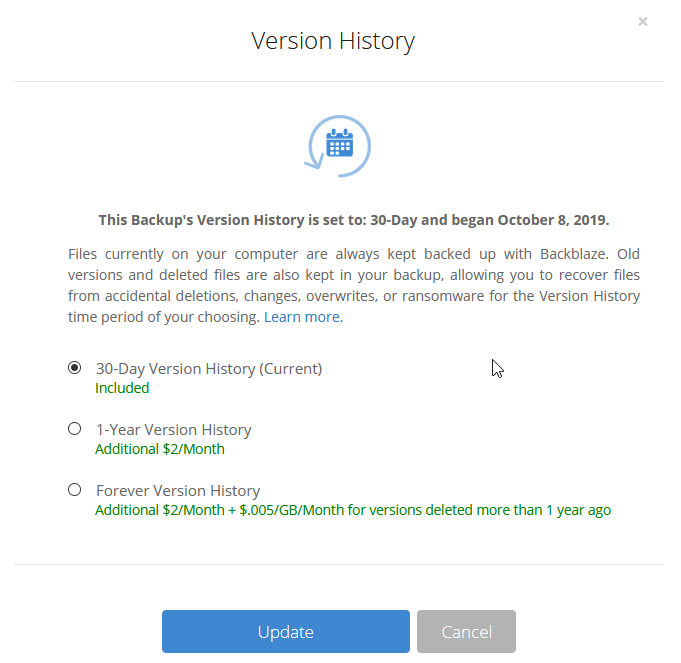
Task: Open the Learn more link
Action: 303,317
